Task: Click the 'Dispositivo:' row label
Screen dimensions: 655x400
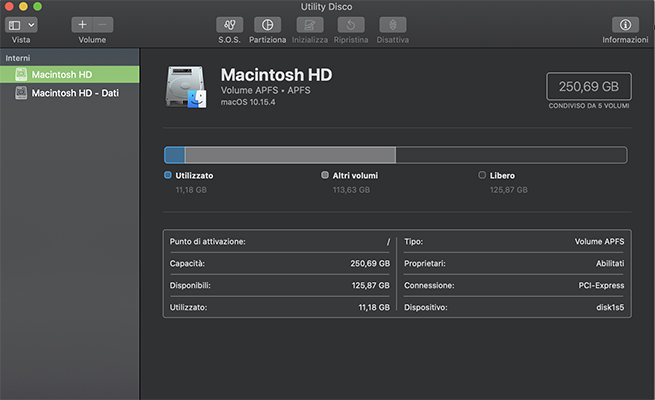Action: [x=426, y=307]
